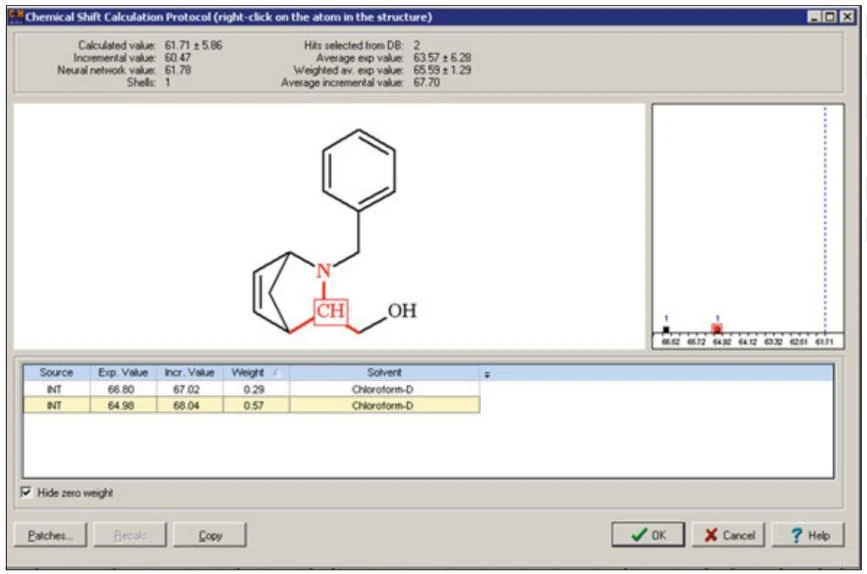Select the red marker in the histogram

coord(717,328)
